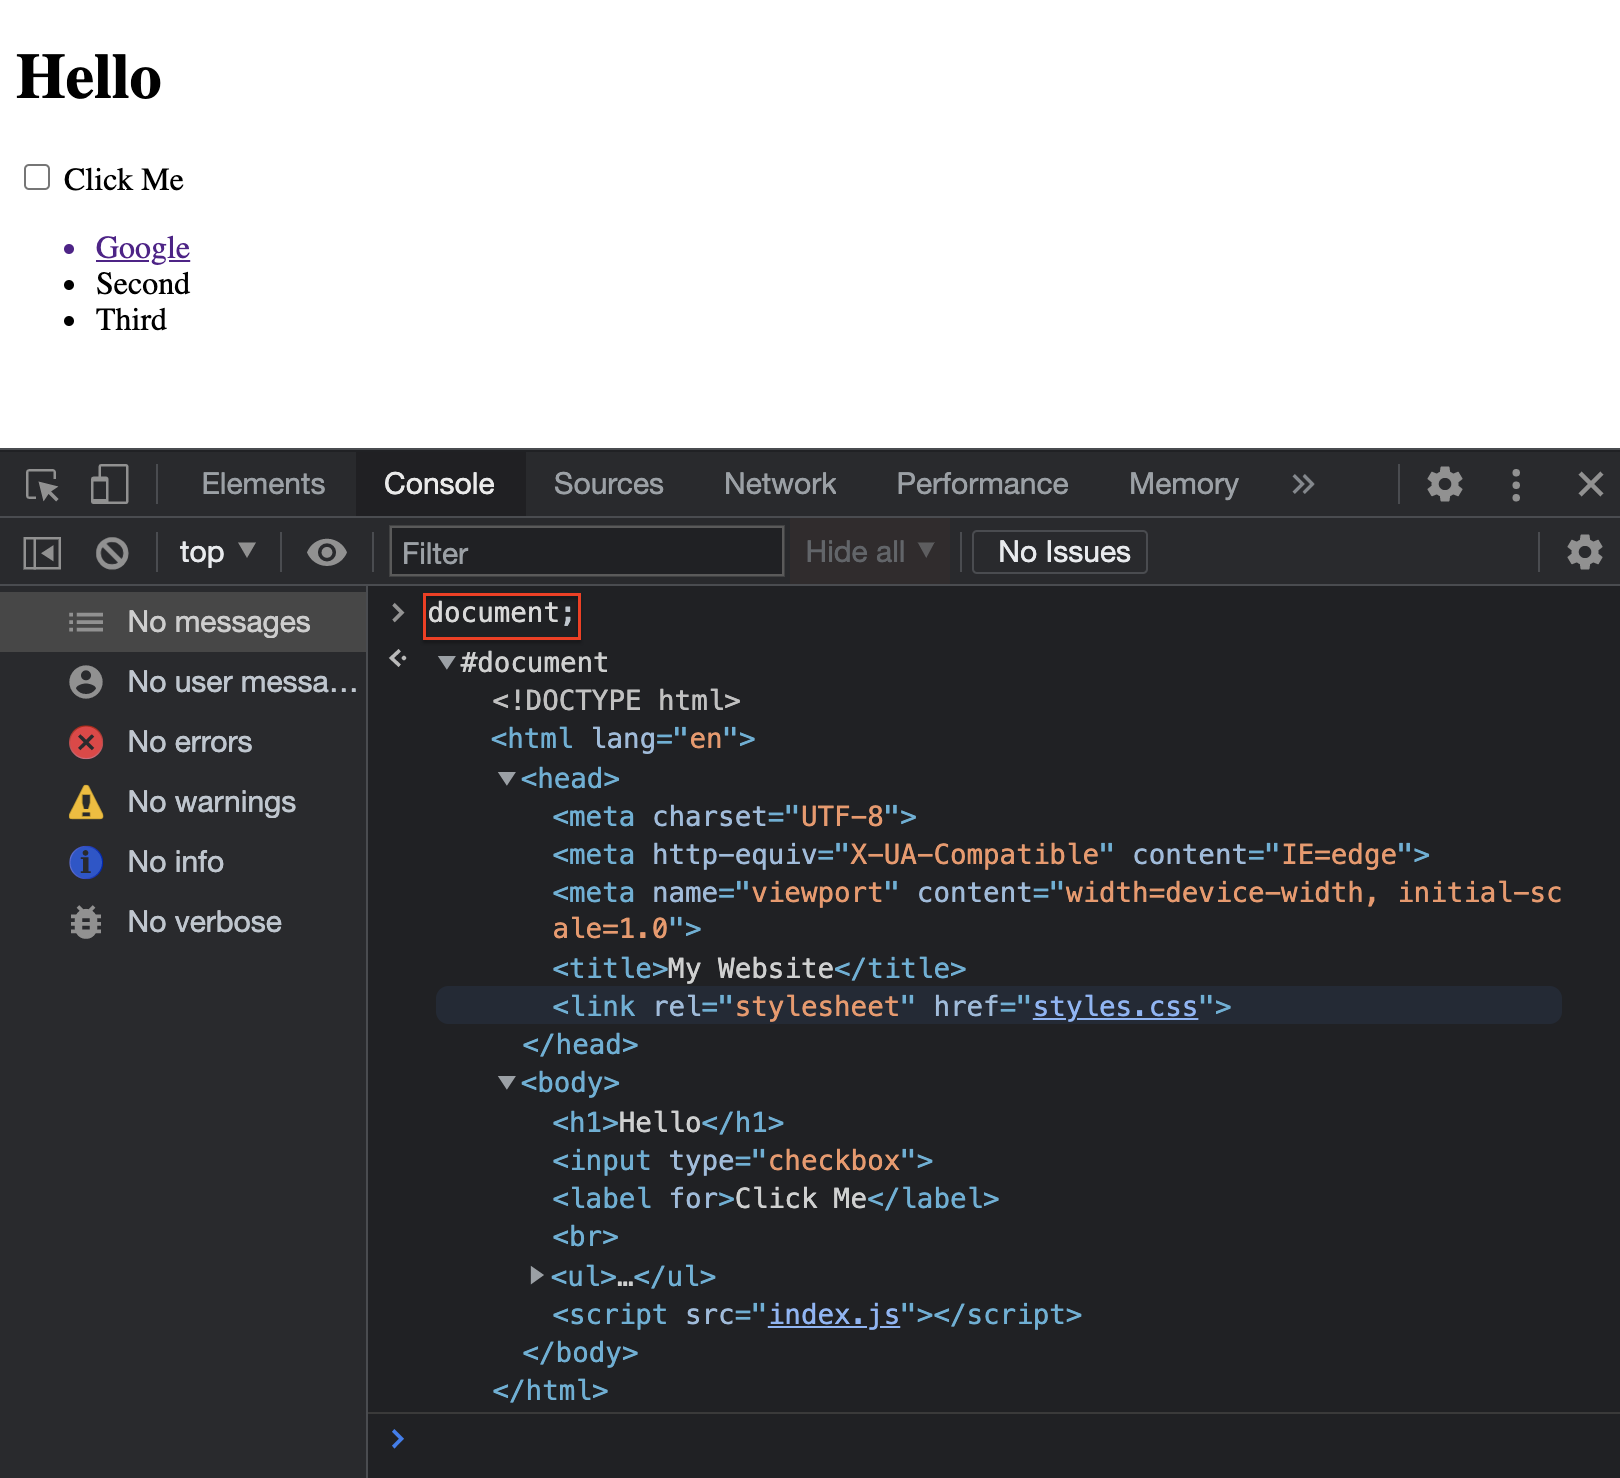
Task: Click the No Issues button
Action: tap(1060, 552)
